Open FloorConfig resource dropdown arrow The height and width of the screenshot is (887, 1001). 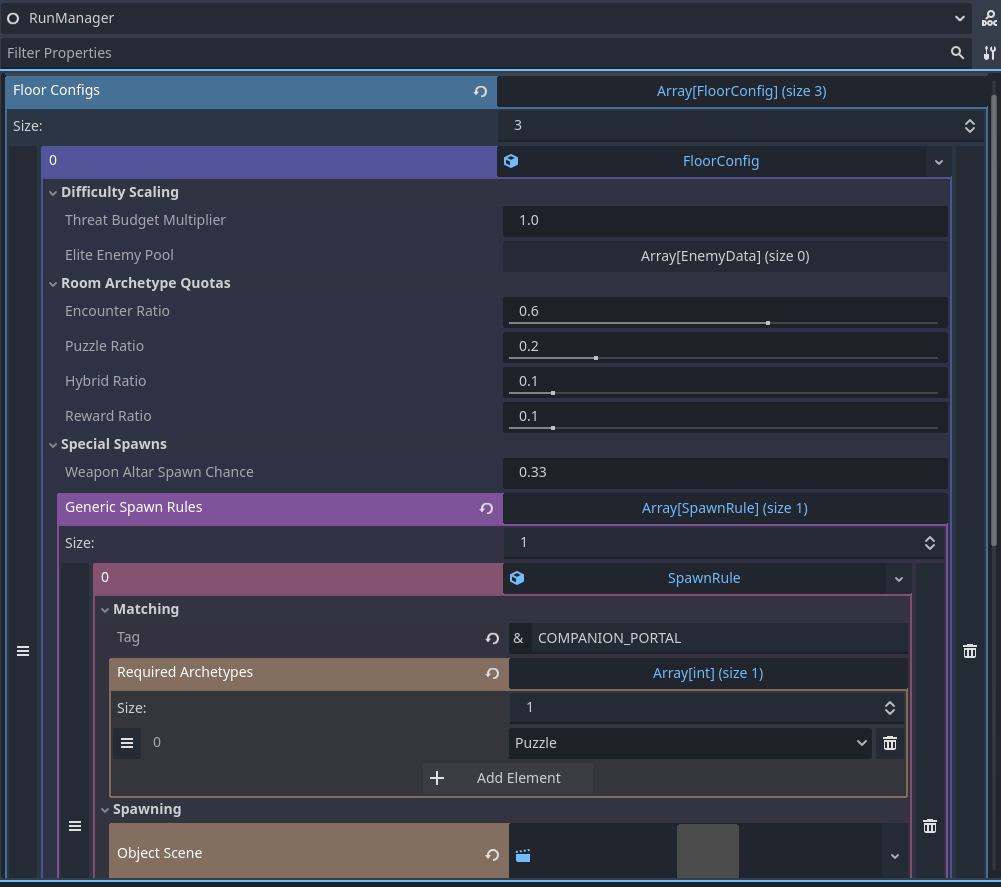tap(938, 162)
